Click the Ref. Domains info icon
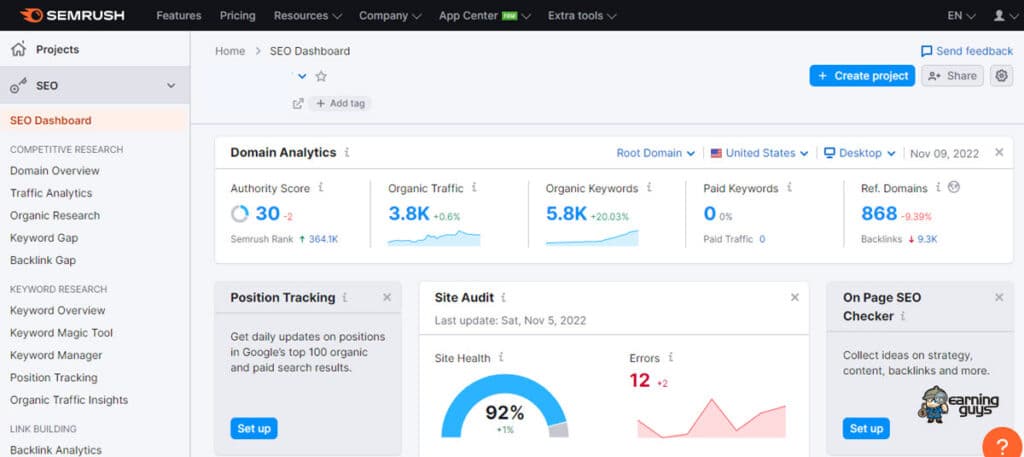The width and height of the screenshot is (1024, 457). coord(938,187)
